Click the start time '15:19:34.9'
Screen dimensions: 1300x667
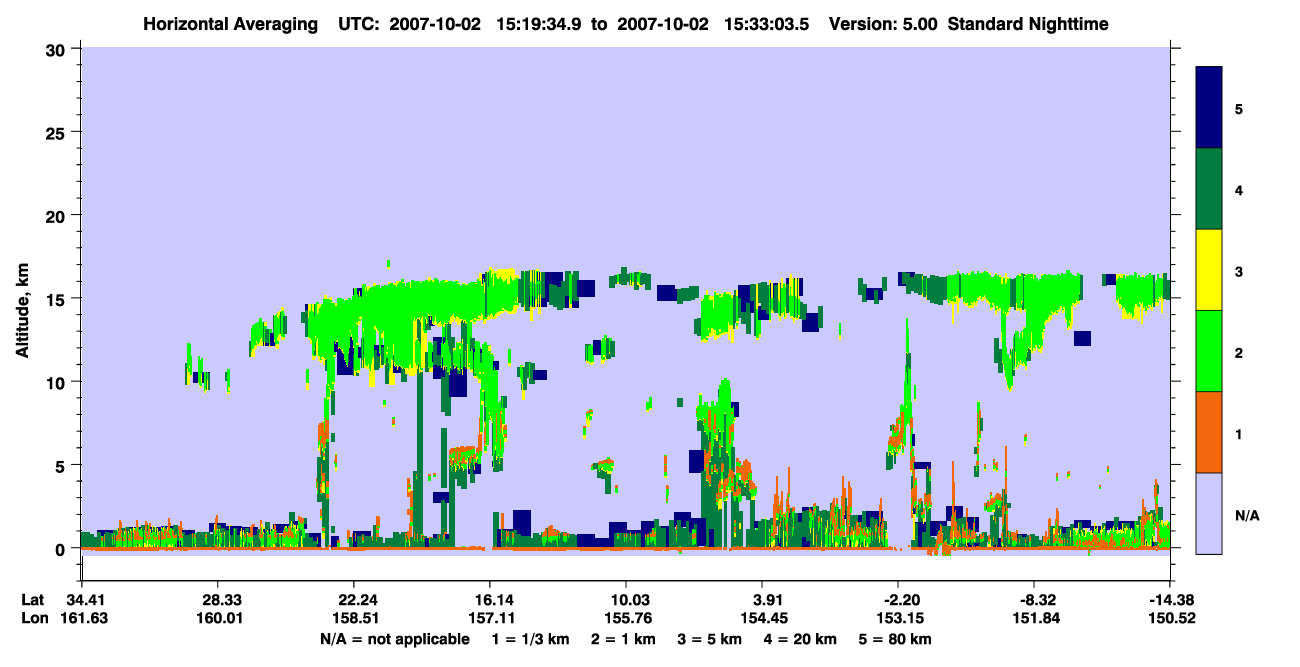tap(538, 23)
